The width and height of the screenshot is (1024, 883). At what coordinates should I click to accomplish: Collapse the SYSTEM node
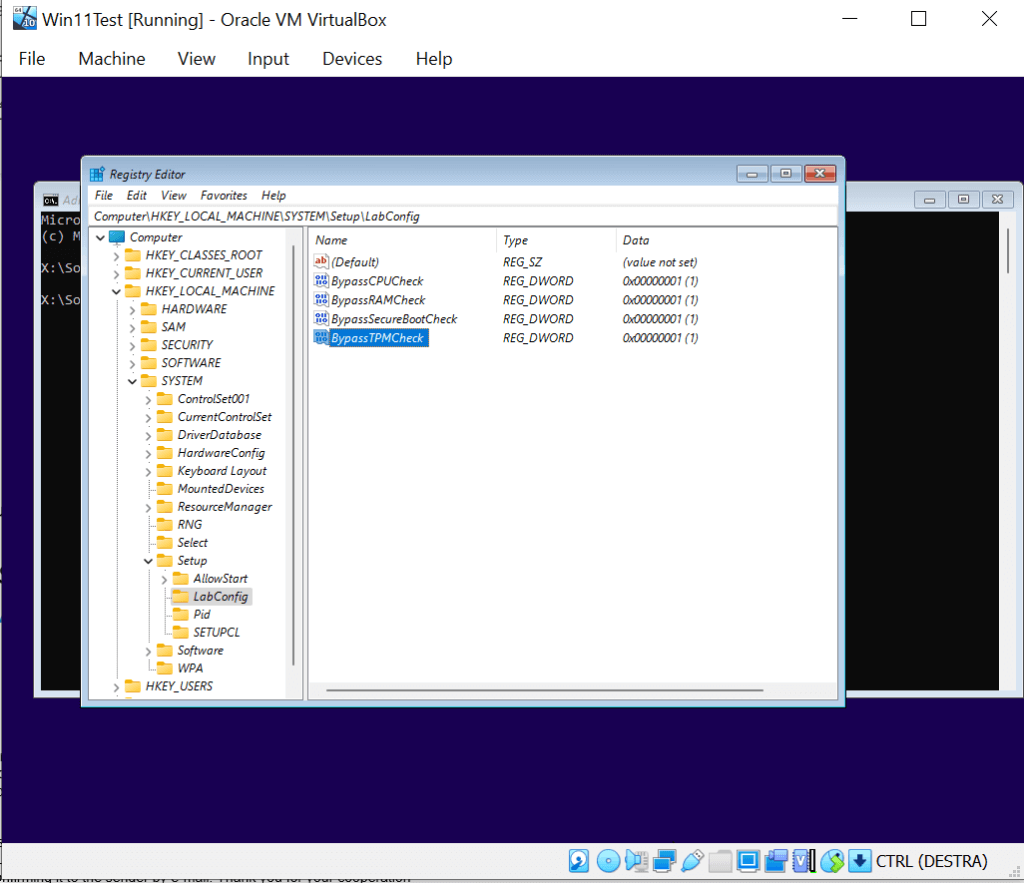(133, 381)
